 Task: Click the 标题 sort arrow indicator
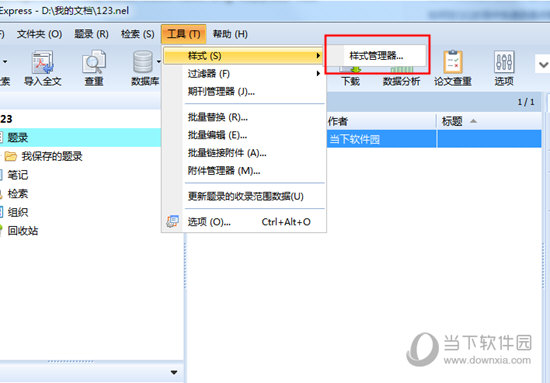(474, 121)
